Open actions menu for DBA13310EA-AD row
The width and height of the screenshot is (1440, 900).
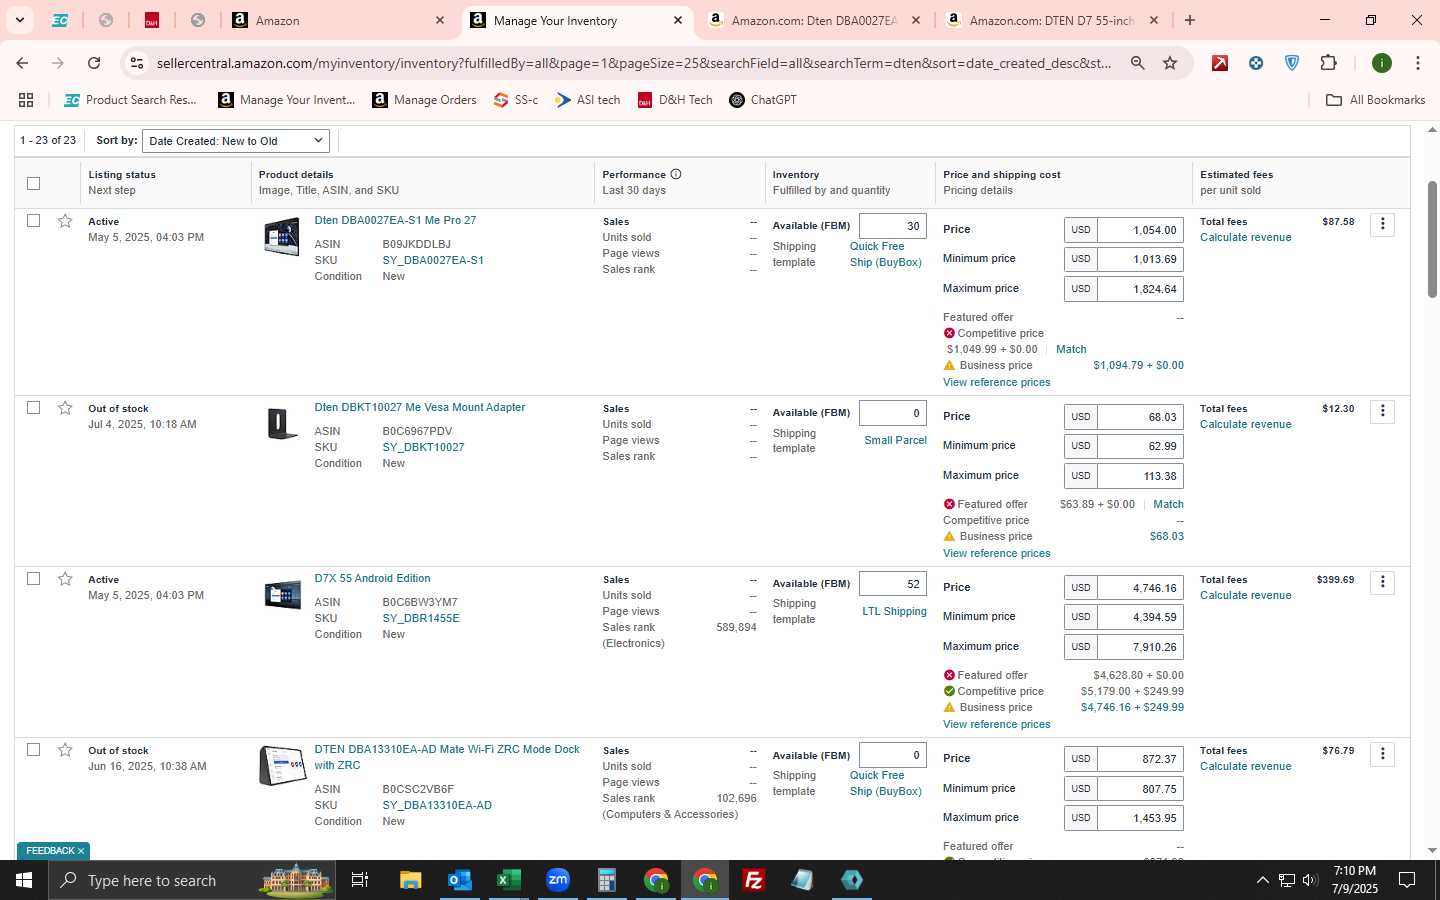(x=1382, y=754)
